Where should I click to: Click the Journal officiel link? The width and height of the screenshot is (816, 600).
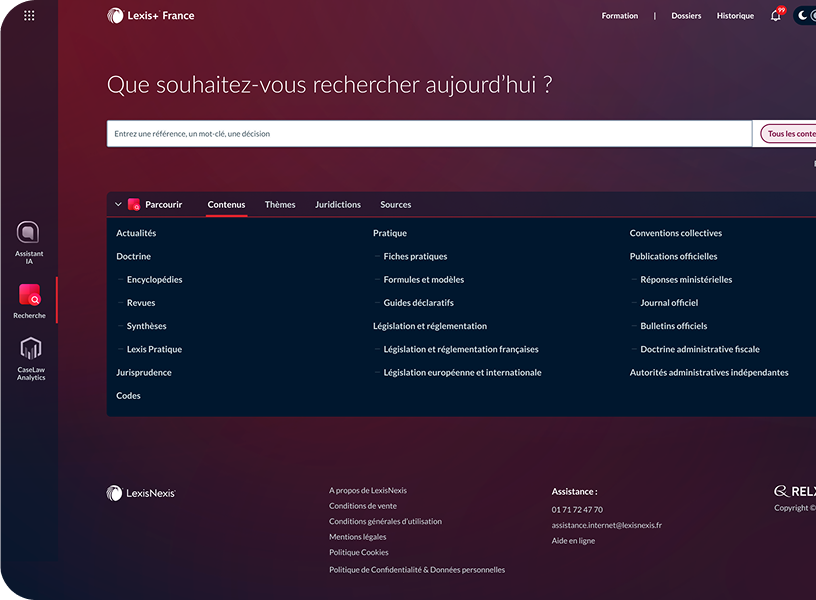point(669,303)
